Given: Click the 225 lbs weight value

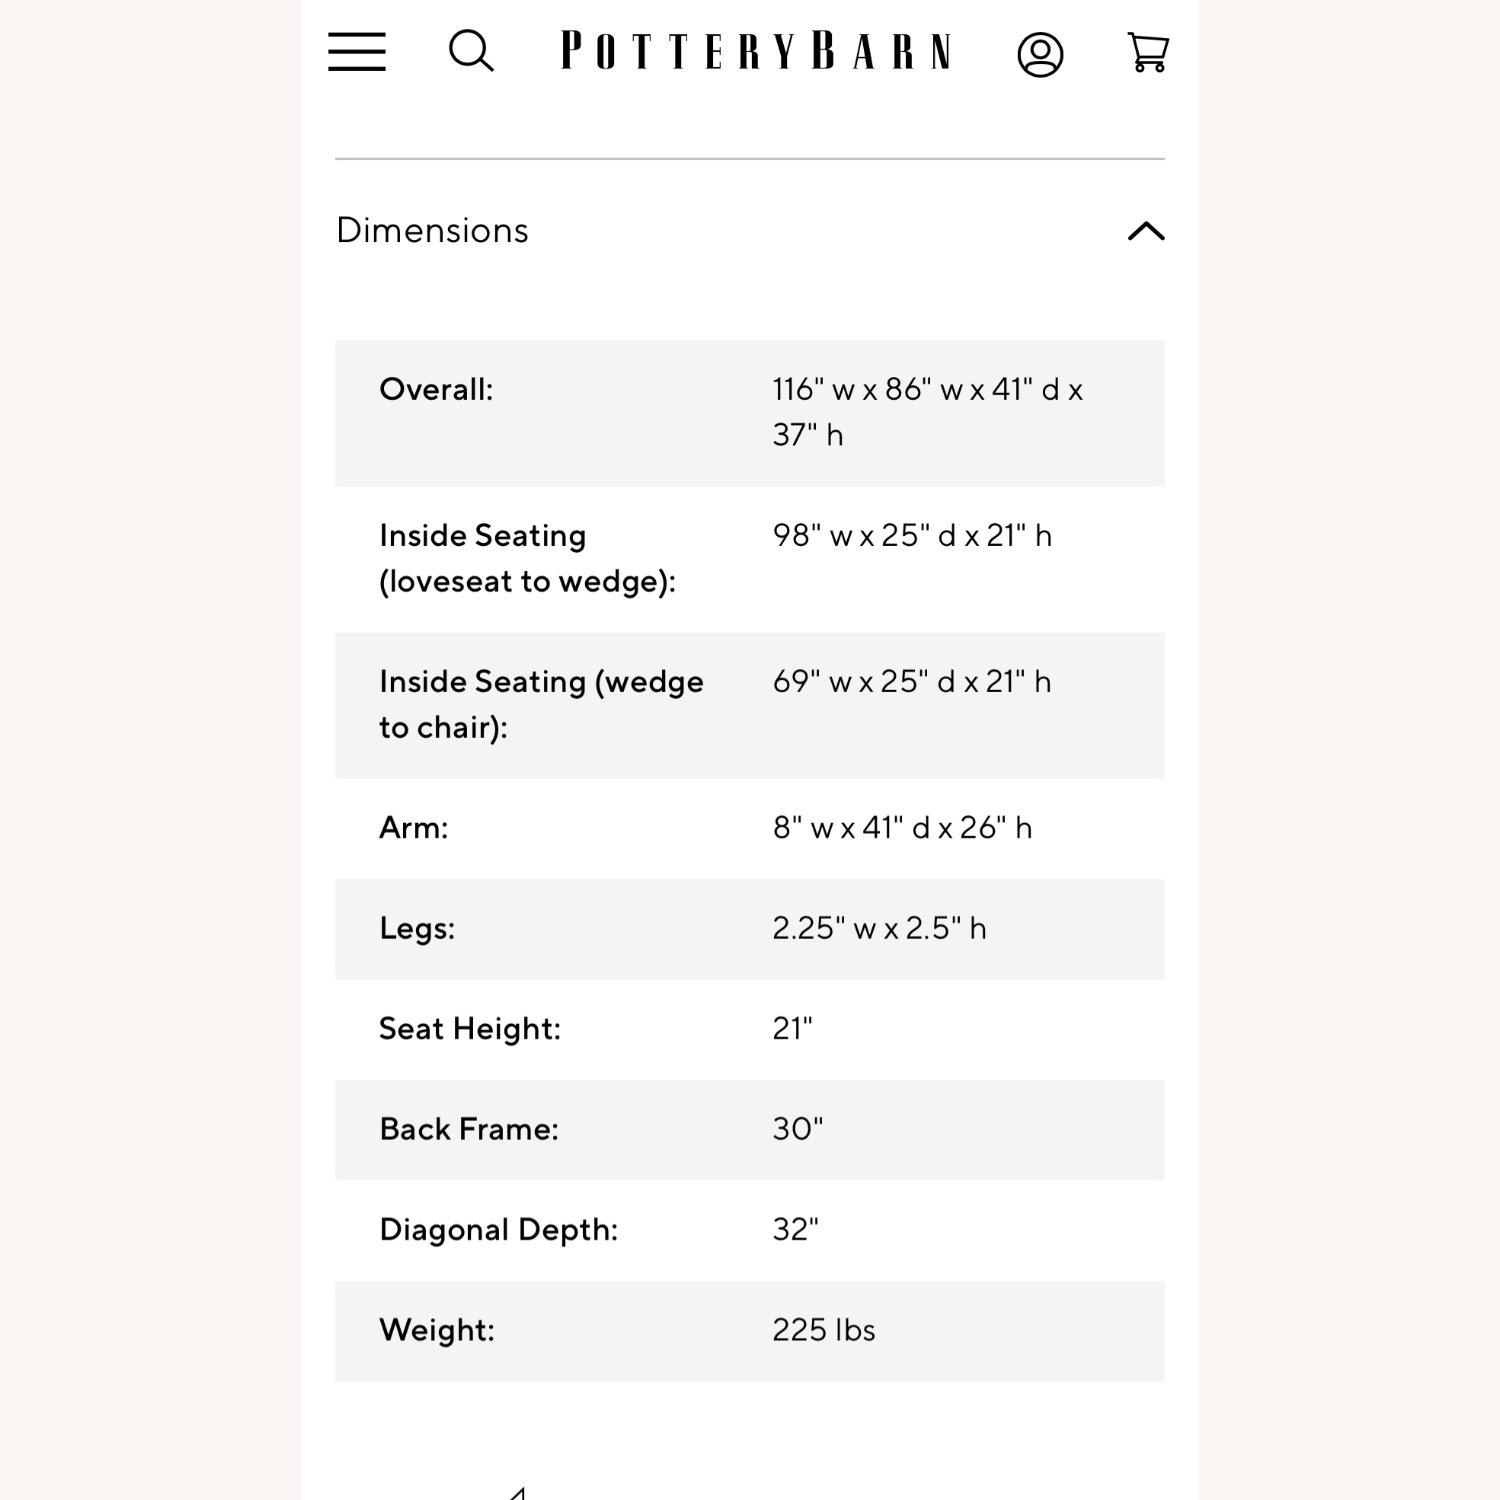Looking at the screenshot, I should [823, 1331].
